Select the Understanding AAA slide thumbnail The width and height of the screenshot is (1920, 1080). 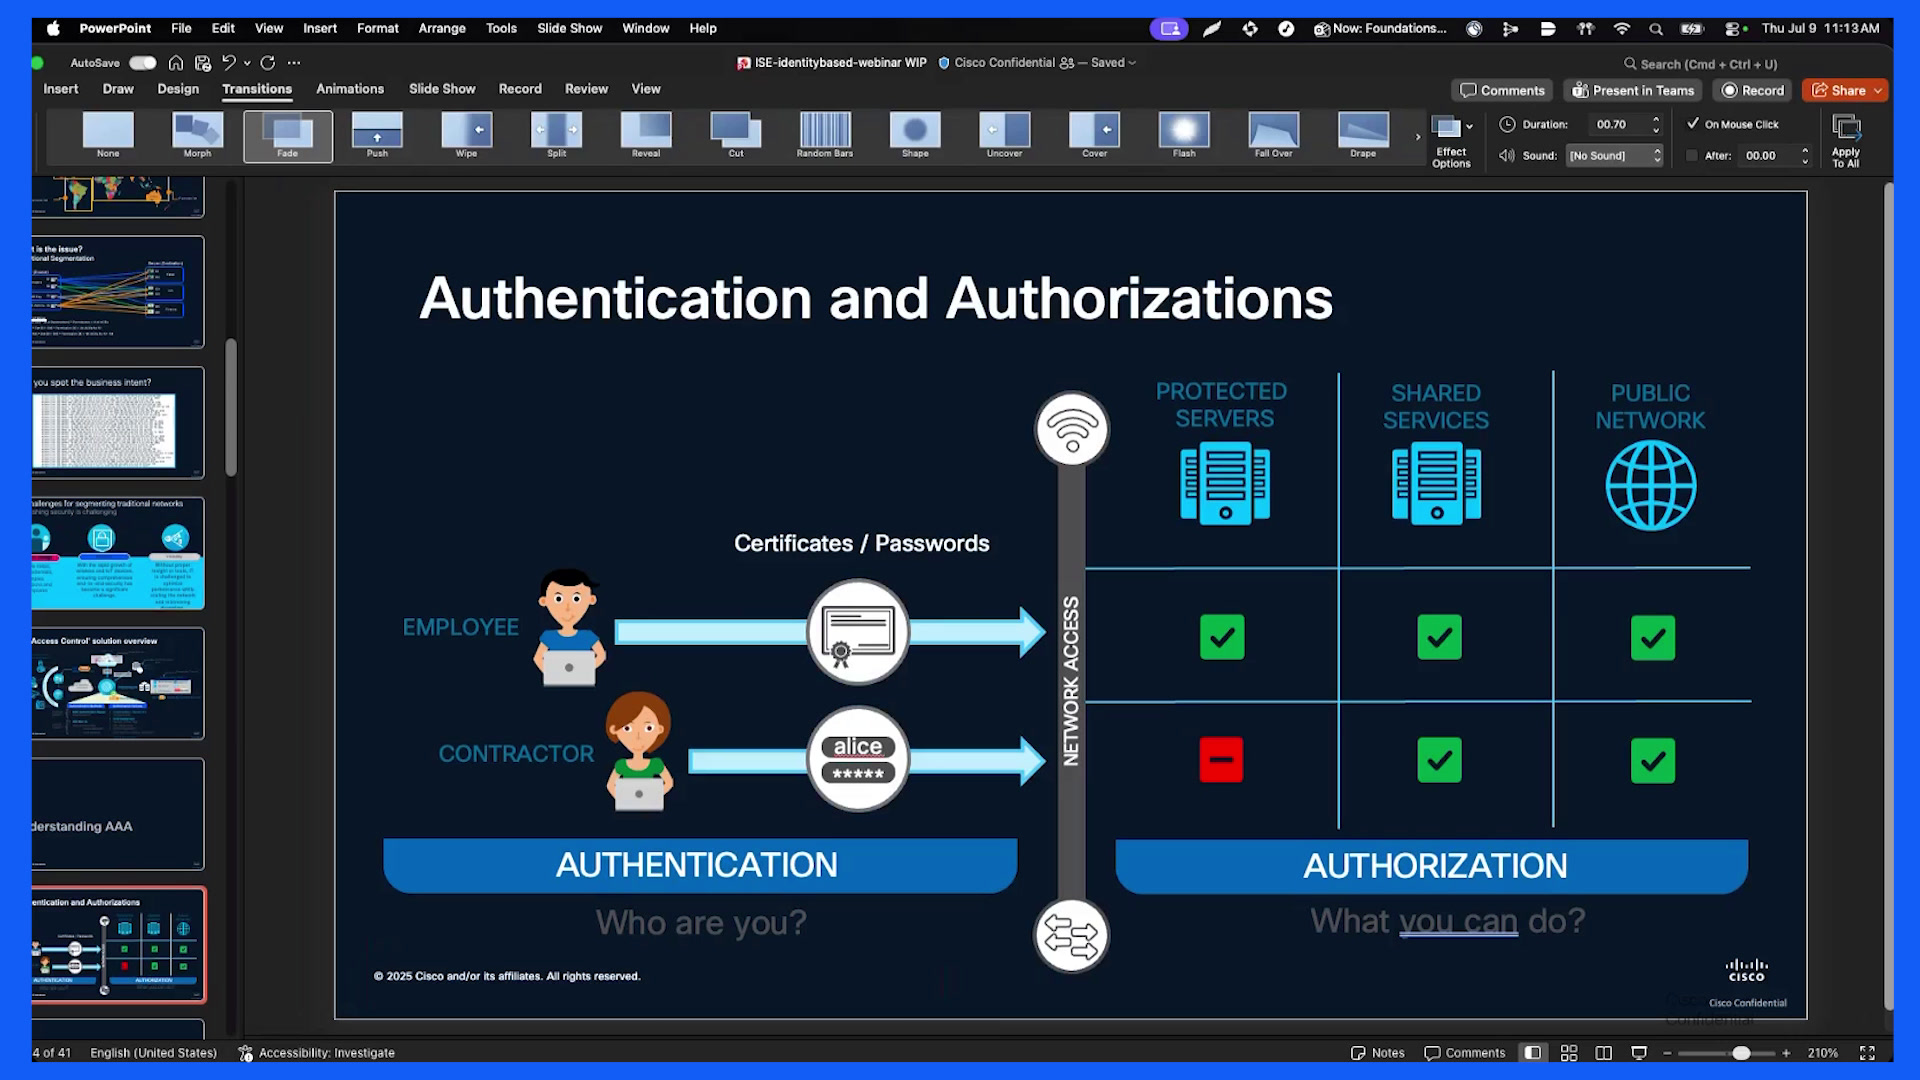tap(118, 814)
